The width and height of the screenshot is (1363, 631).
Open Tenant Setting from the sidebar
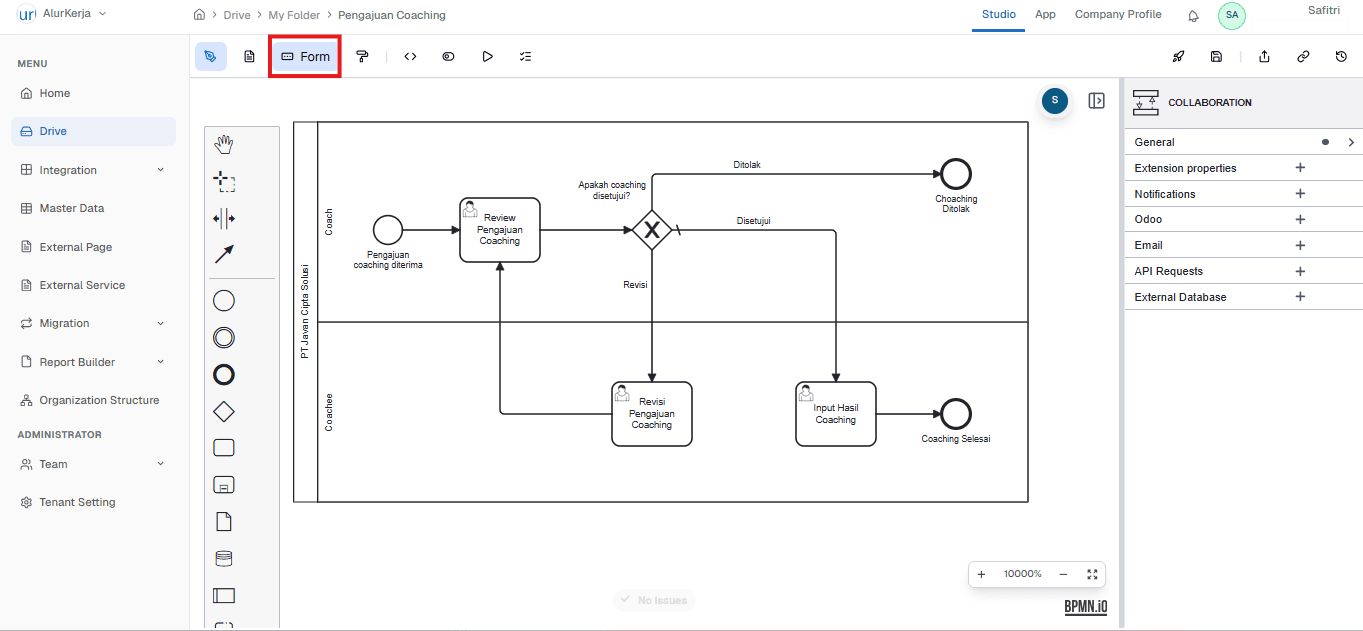[x=76, y=501]
